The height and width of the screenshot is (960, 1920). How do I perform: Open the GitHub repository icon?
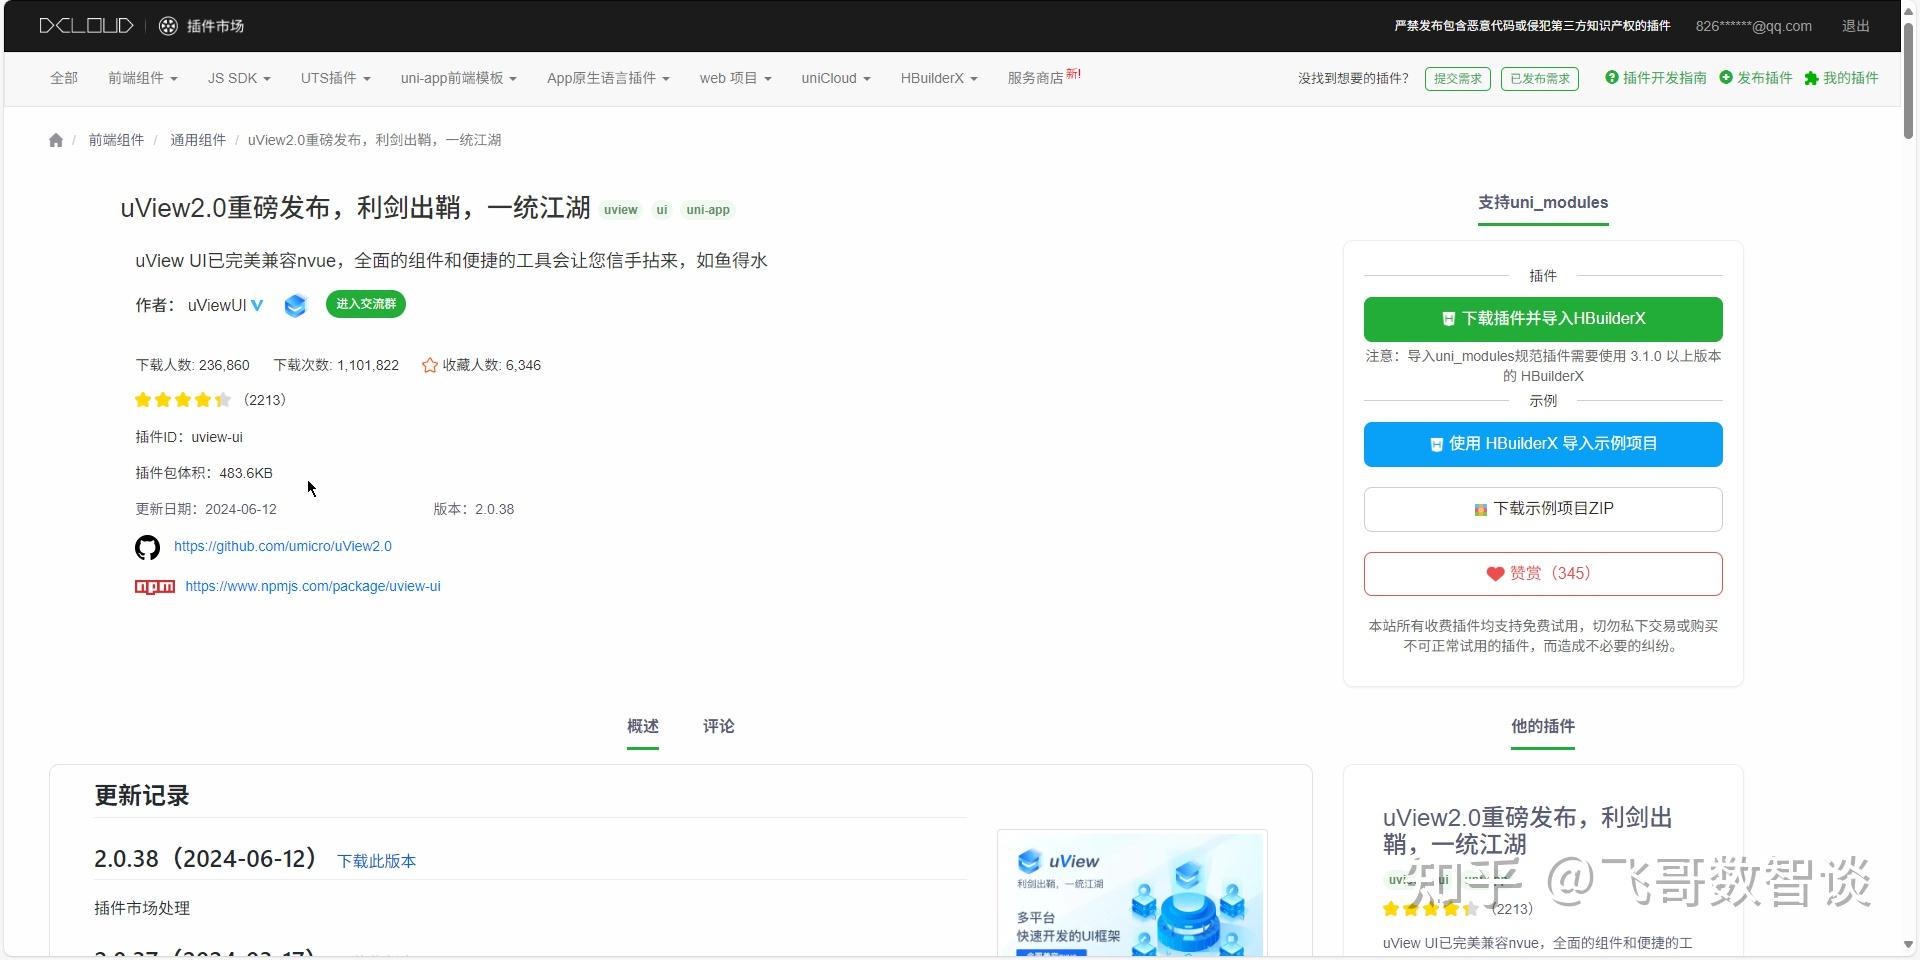tap(146, 547)
